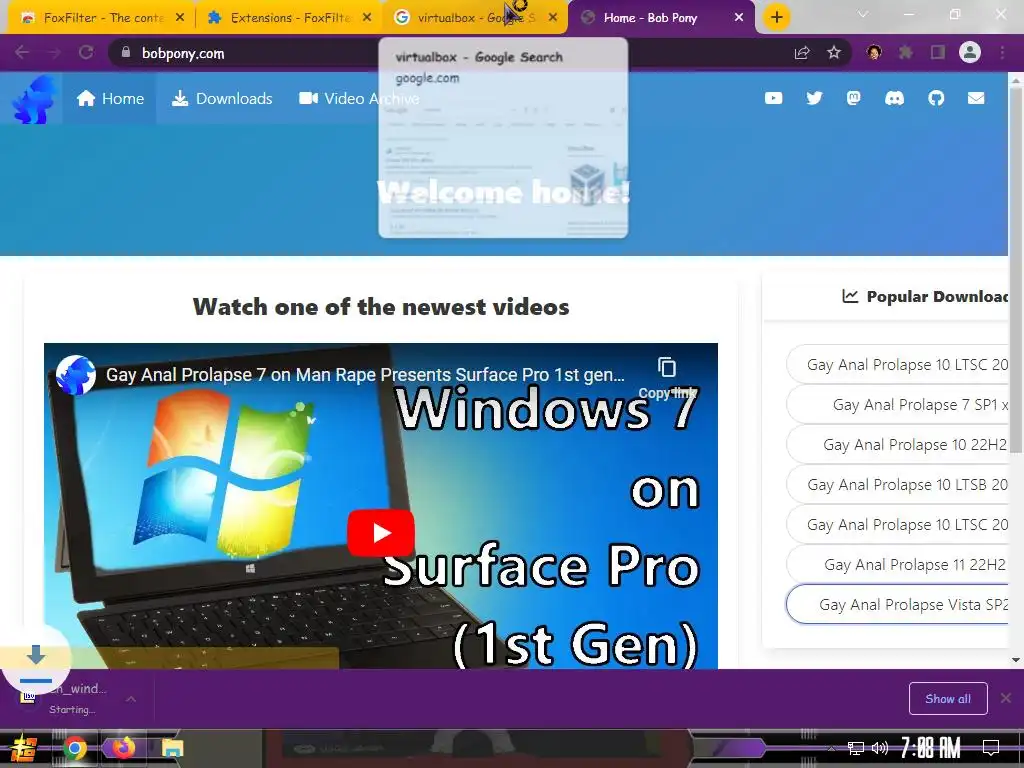Close the downloads bar with its X
1024x768 pixels.
pyautogui.click(x=1006, y=698)
